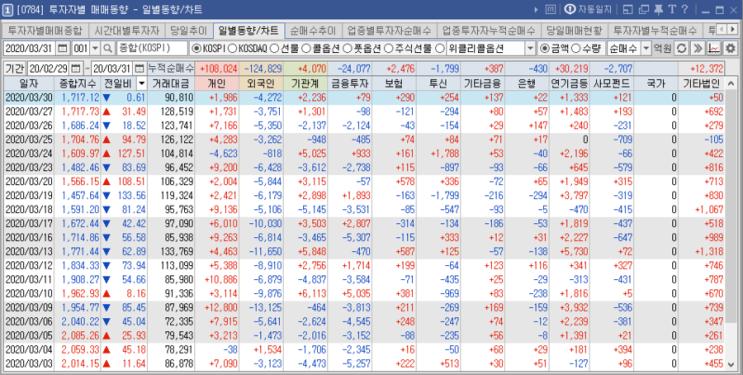This screenshot has height=375, width=743.
Task: Select the KOSPI radio button
Action: pos(196,48)
